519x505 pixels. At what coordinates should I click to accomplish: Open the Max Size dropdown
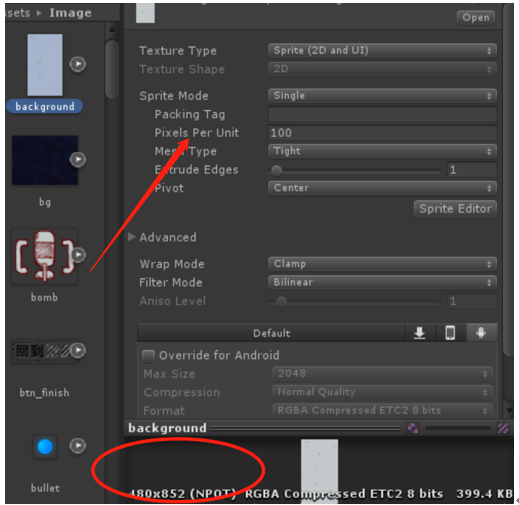[382, 374]
